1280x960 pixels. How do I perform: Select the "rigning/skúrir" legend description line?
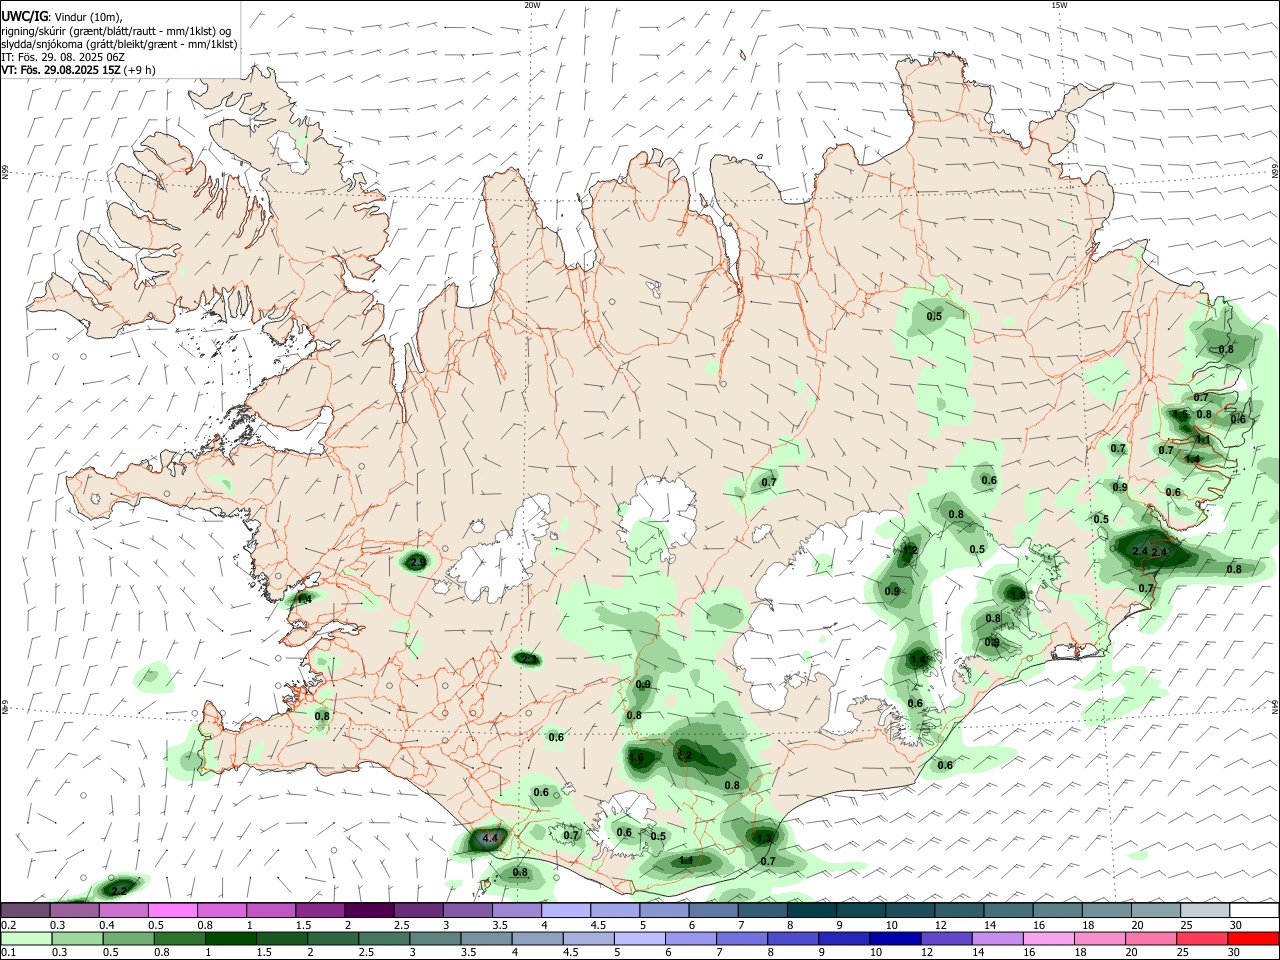coord(116,31)
